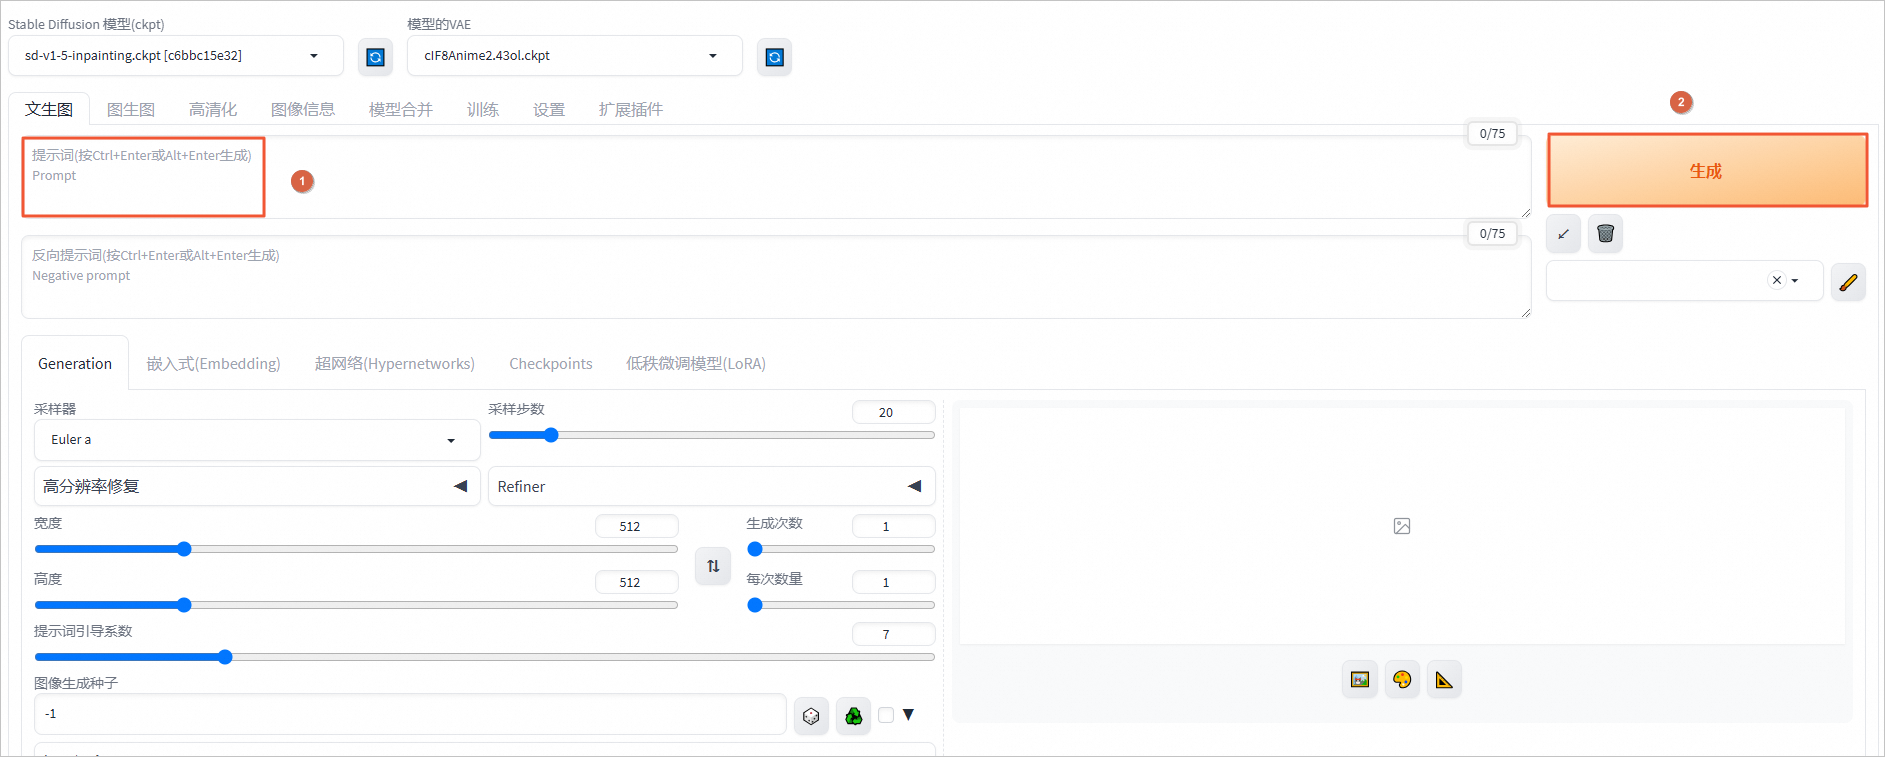
Task: Open the 训练 tab
Action: click(483, 110)
